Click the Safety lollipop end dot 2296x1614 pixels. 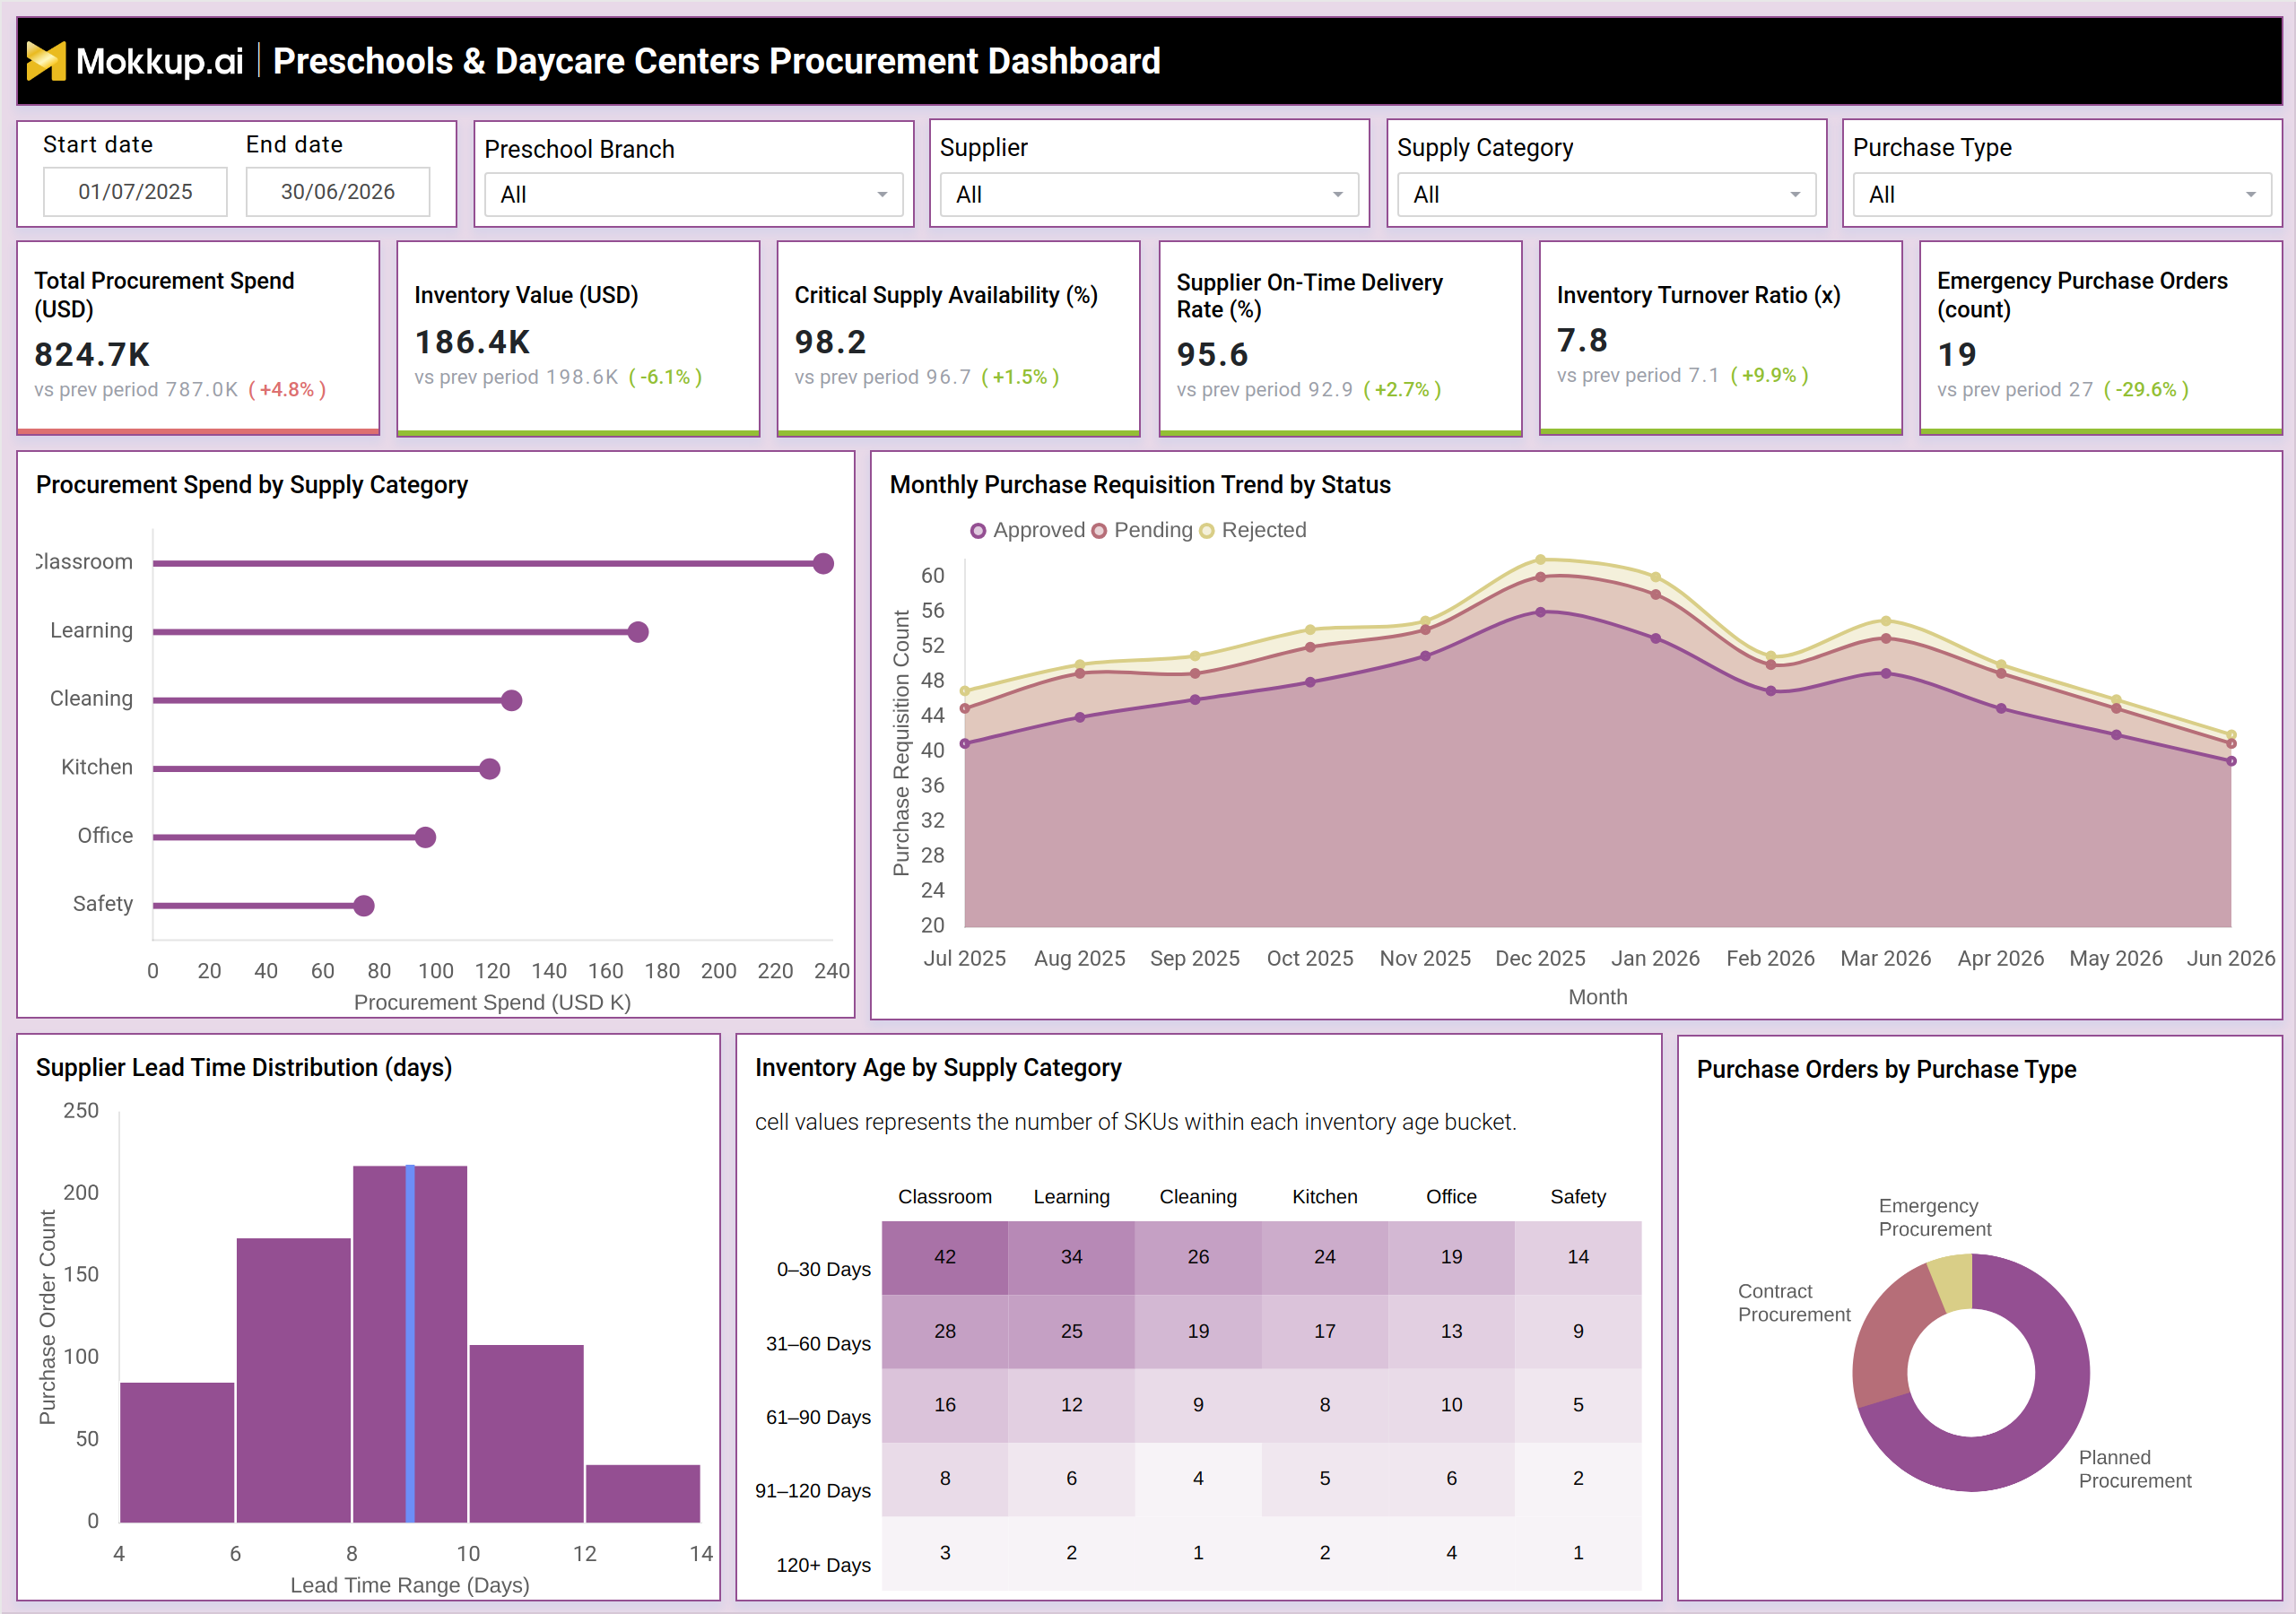point(364,906)
